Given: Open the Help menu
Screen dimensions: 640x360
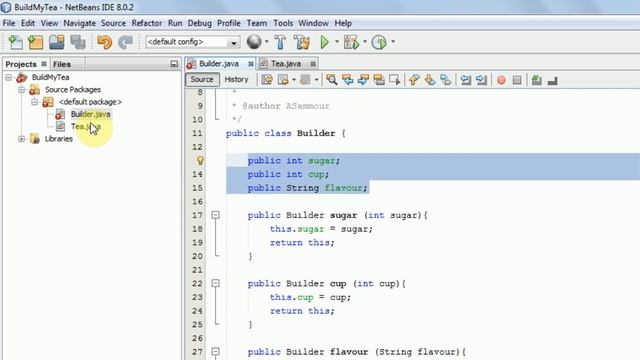Looking at the screenshot, I should click(343, 23).
